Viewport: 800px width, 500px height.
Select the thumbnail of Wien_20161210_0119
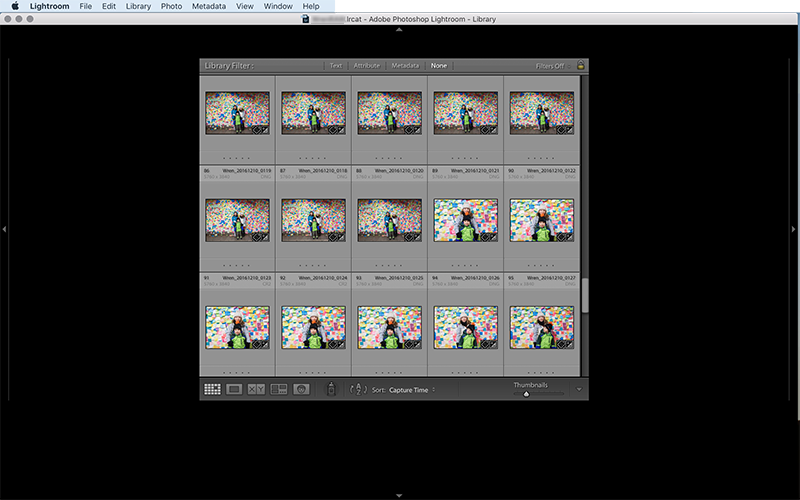237,220
